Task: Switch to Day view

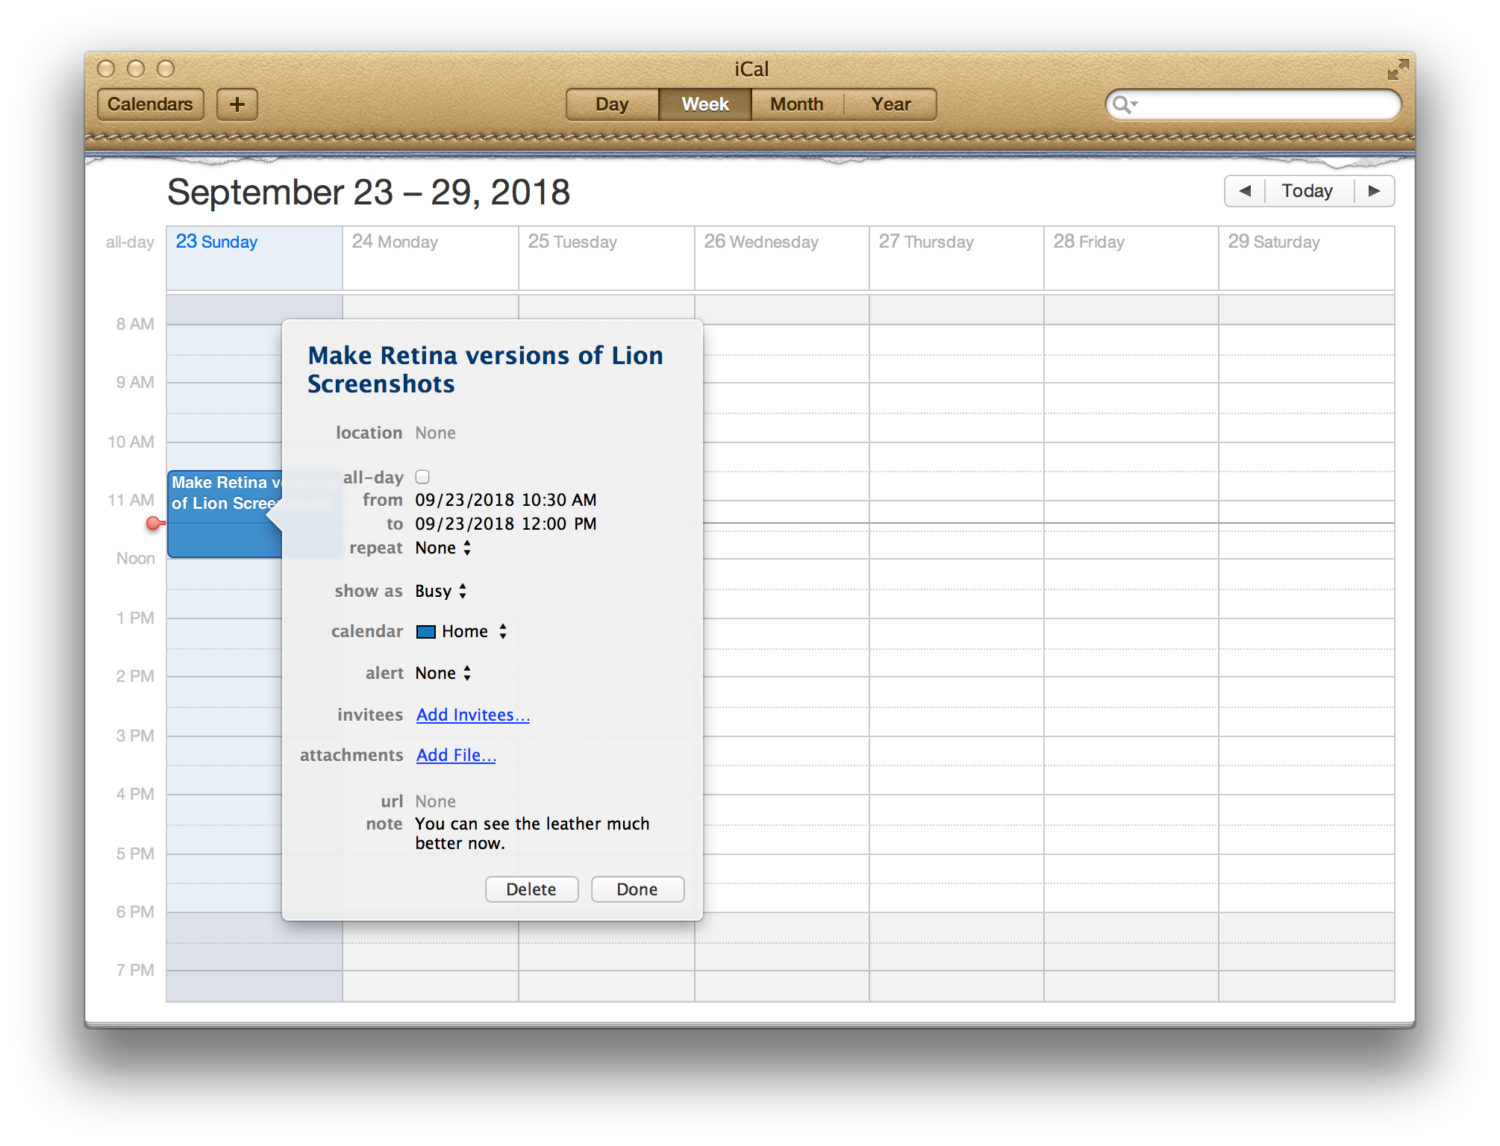Action: [x=611, y=103]
